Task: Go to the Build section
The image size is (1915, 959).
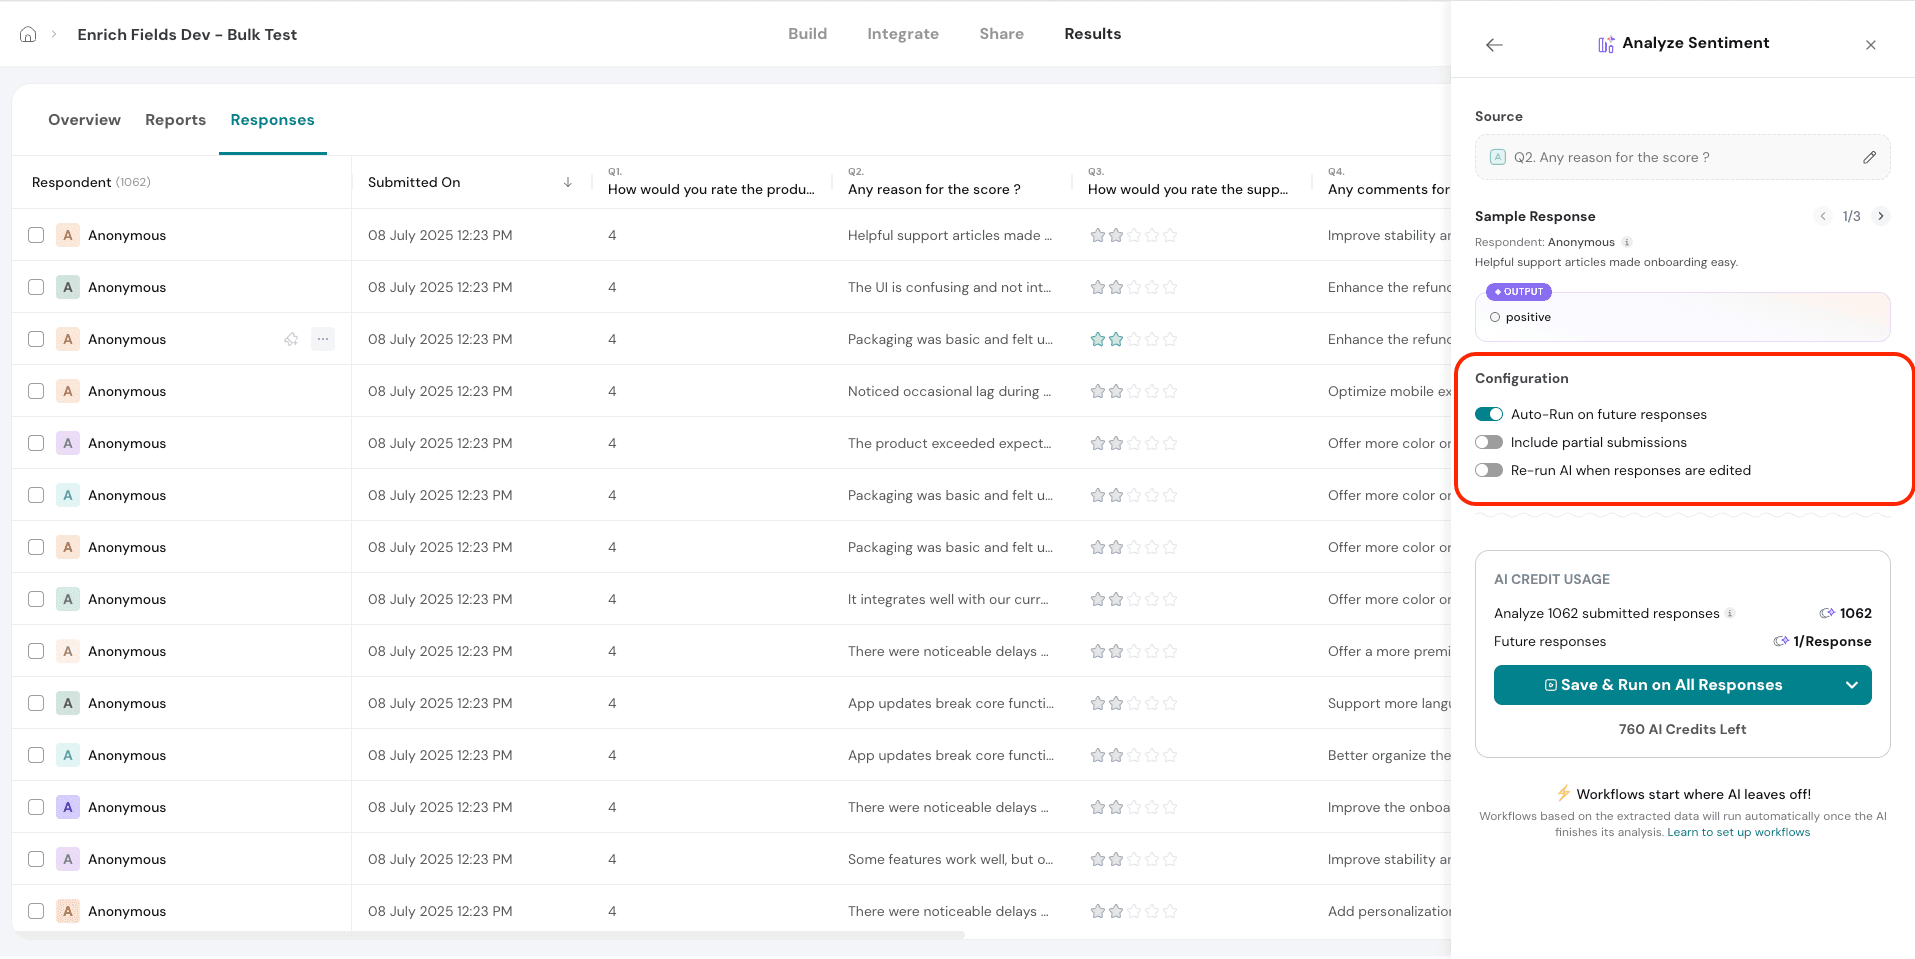Action: pos(807,34)
